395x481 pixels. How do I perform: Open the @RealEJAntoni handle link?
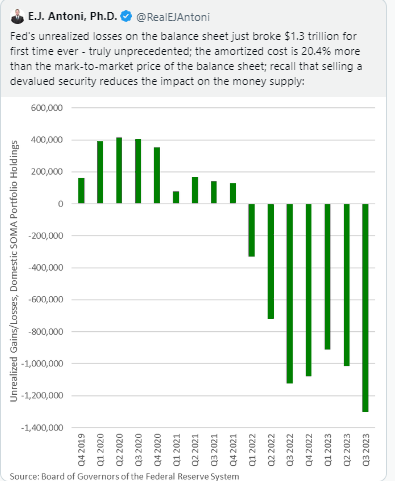pyautogui.click(x=173, y=17)
